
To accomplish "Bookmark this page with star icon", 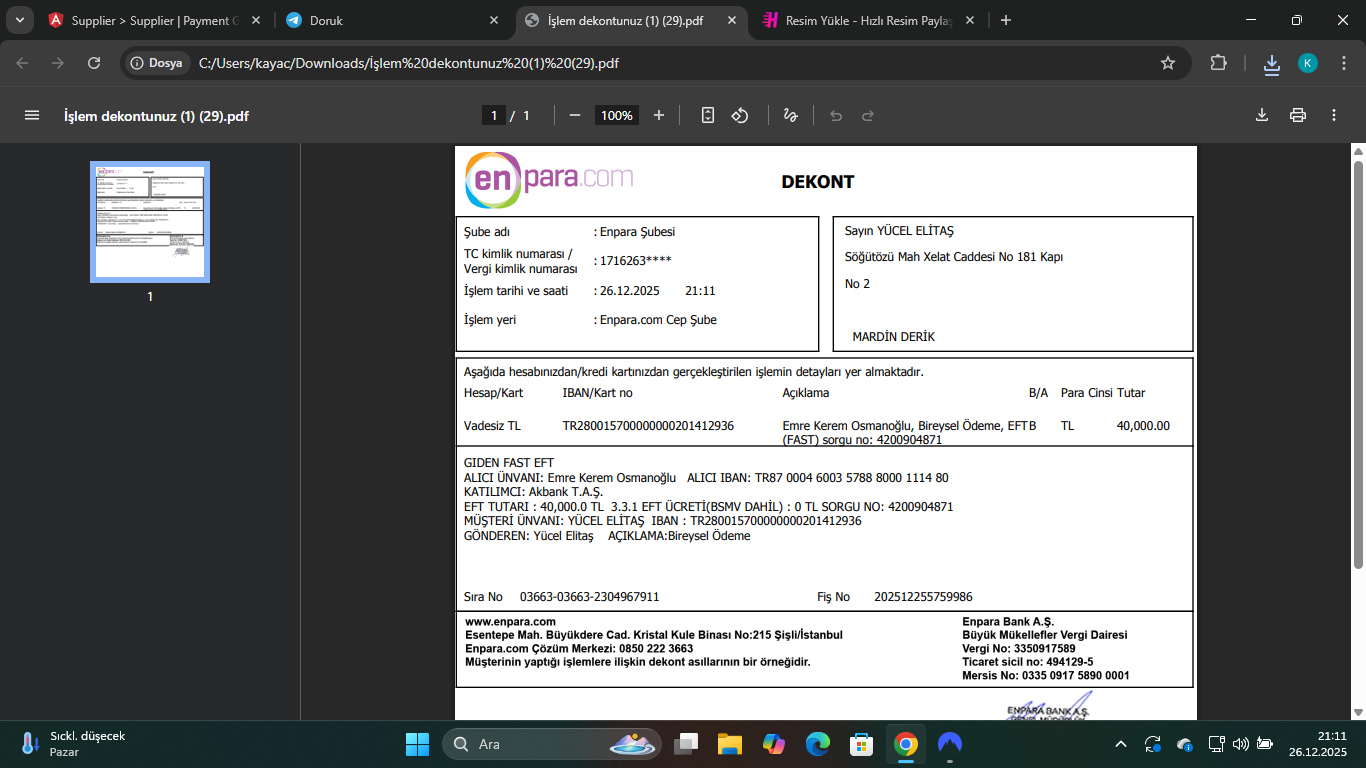I will point(1168,63).
